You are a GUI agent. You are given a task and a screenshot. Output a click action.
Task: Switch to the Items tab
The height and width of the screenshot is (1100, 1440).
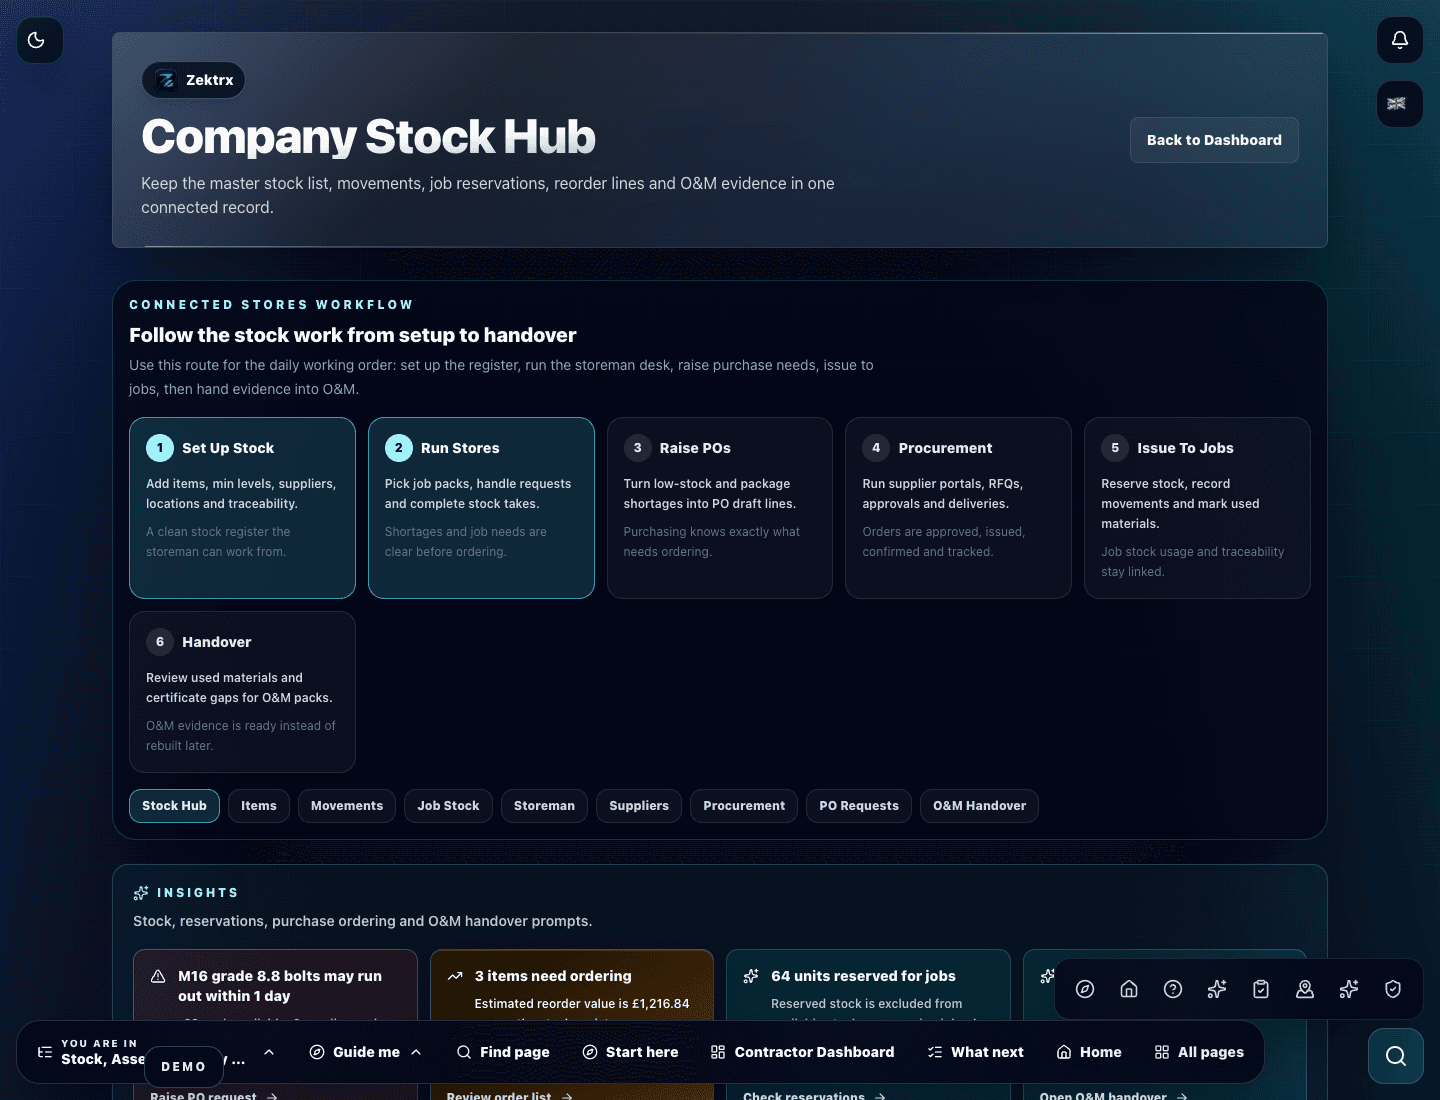click(259, 806)
